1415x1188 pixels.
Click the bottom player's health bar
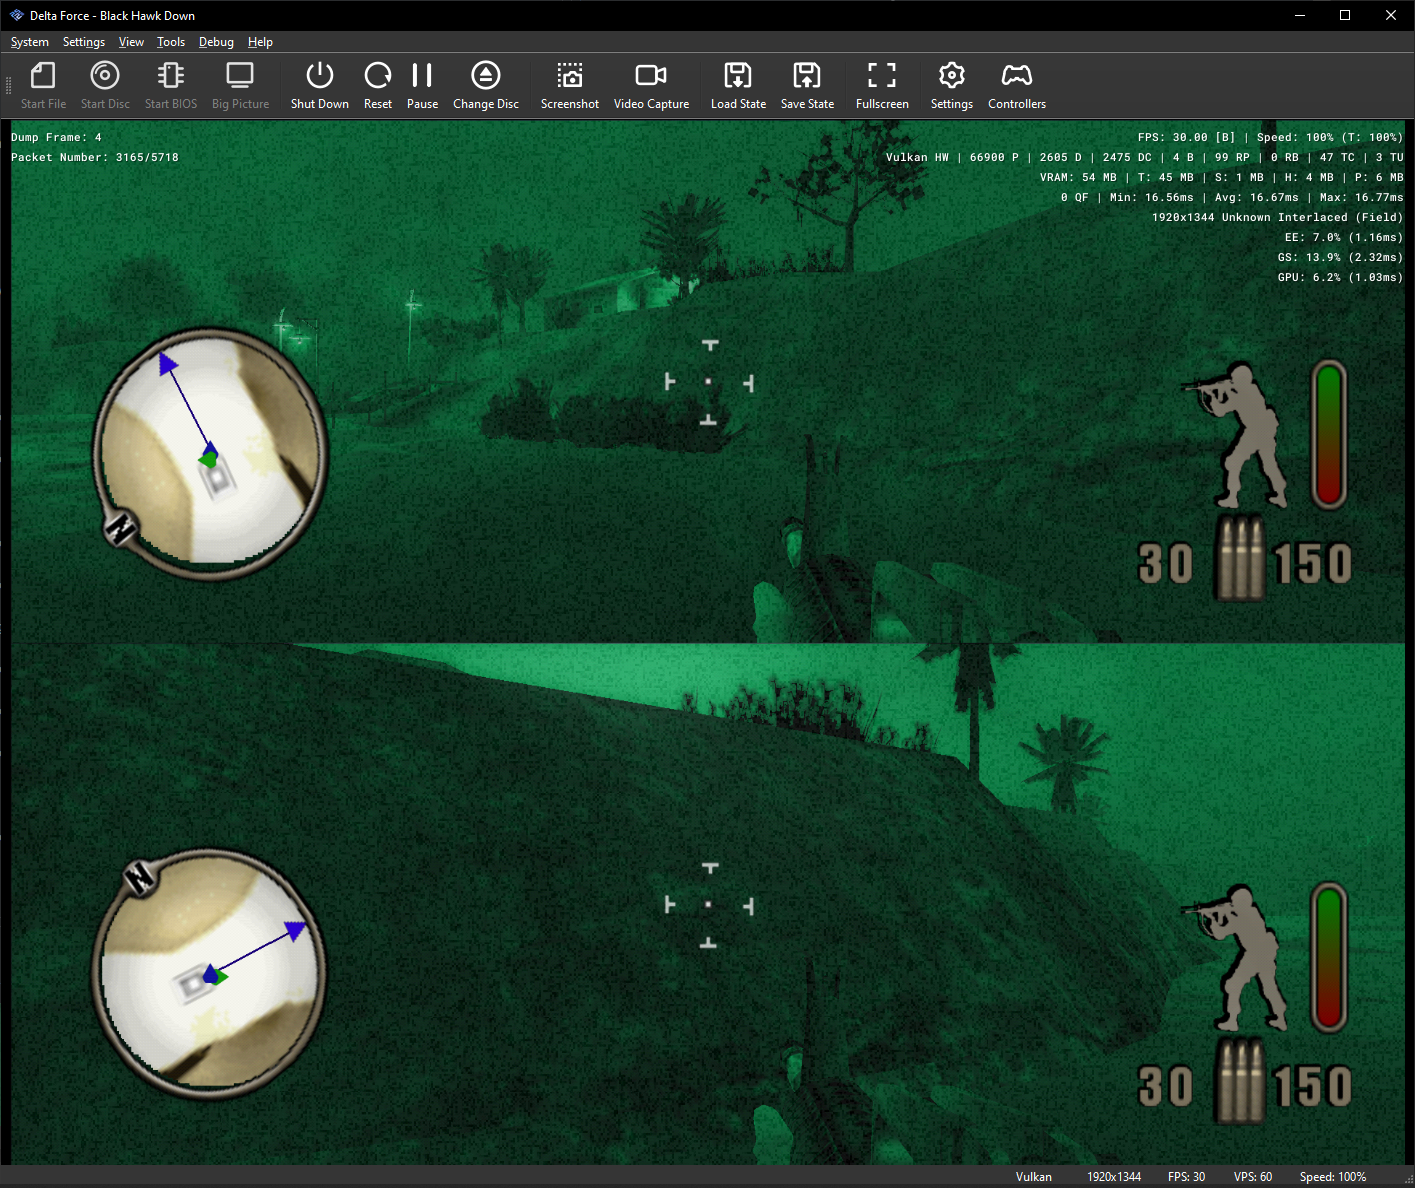click(1329, 958)
